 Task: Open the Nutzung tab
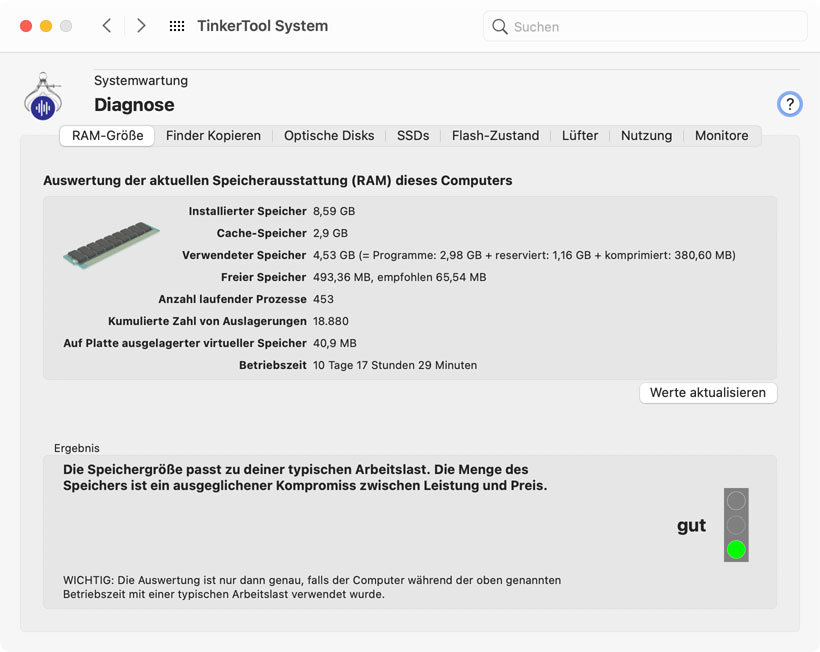[x=646, y=136]
